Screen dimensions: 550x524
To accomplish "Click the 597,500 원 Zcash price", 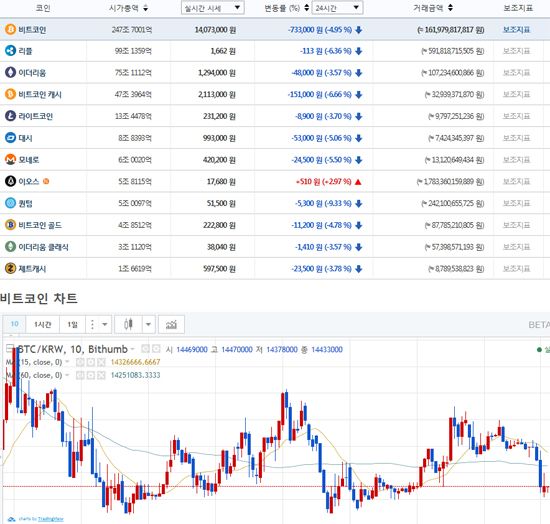I will pos(219,269).
